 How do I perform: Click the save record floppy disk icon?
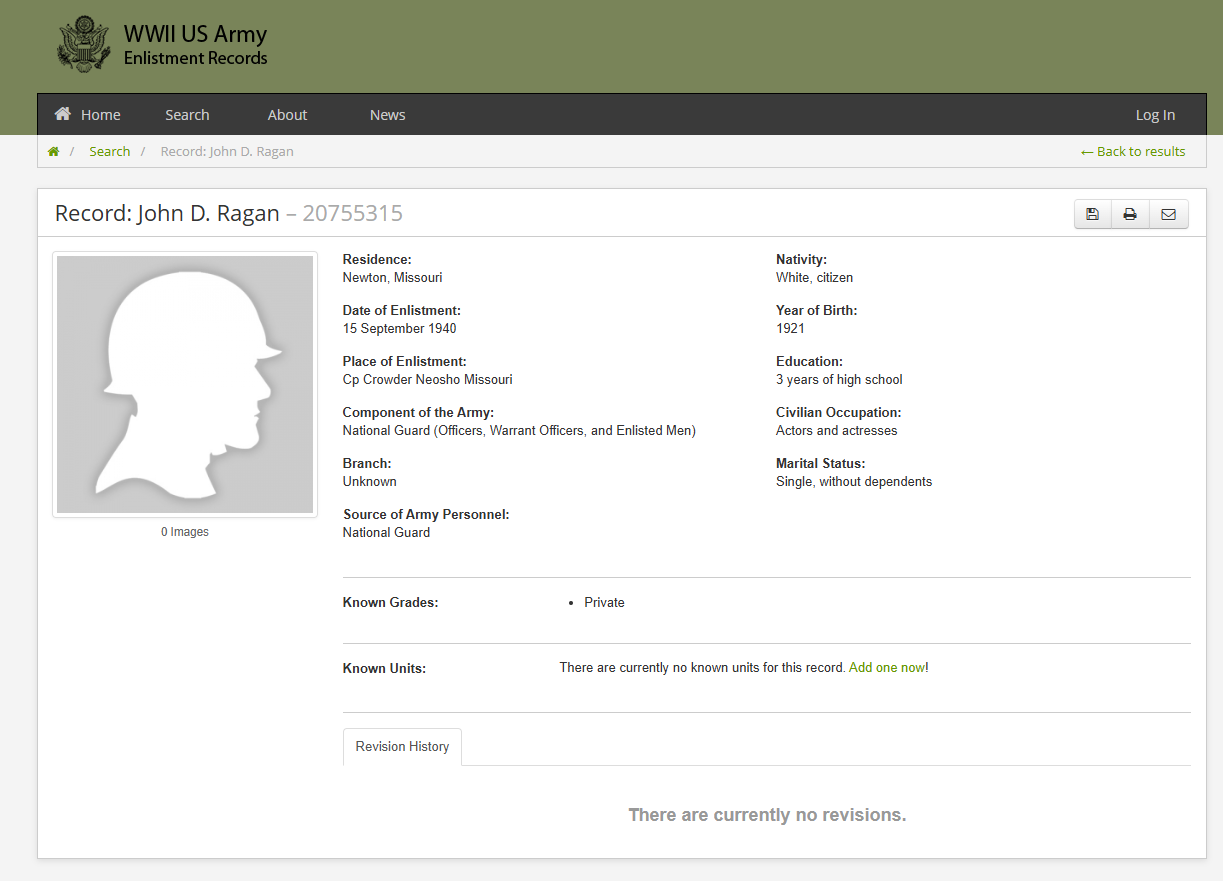pos(1092,214)
